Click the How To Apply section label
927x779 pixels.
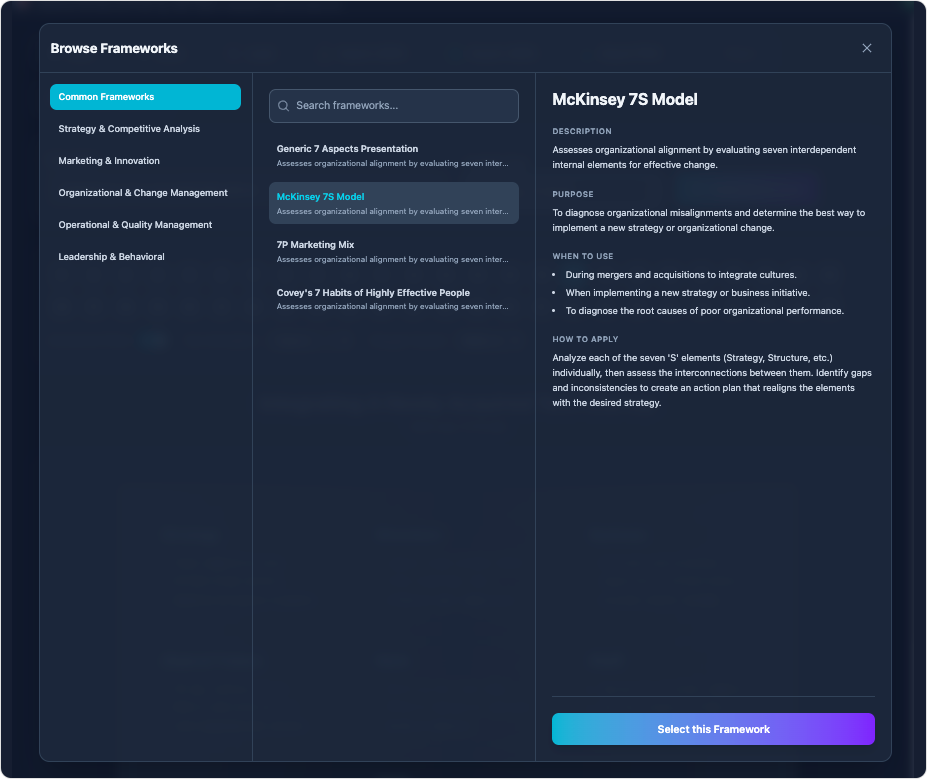[x=585, y=339]
